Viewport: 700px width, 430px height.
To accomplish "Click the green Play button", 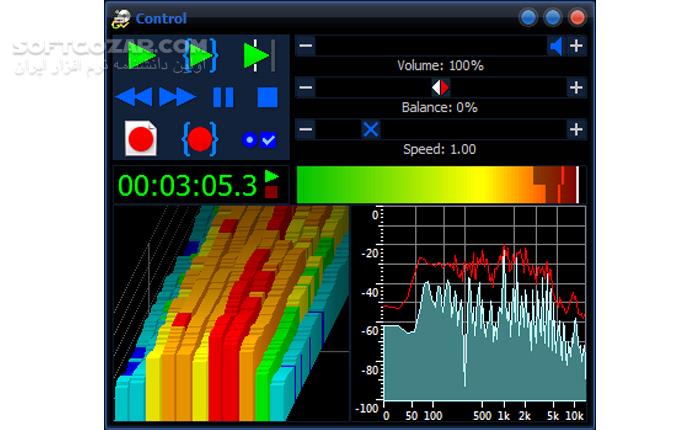I will click(x=141, y=56).
